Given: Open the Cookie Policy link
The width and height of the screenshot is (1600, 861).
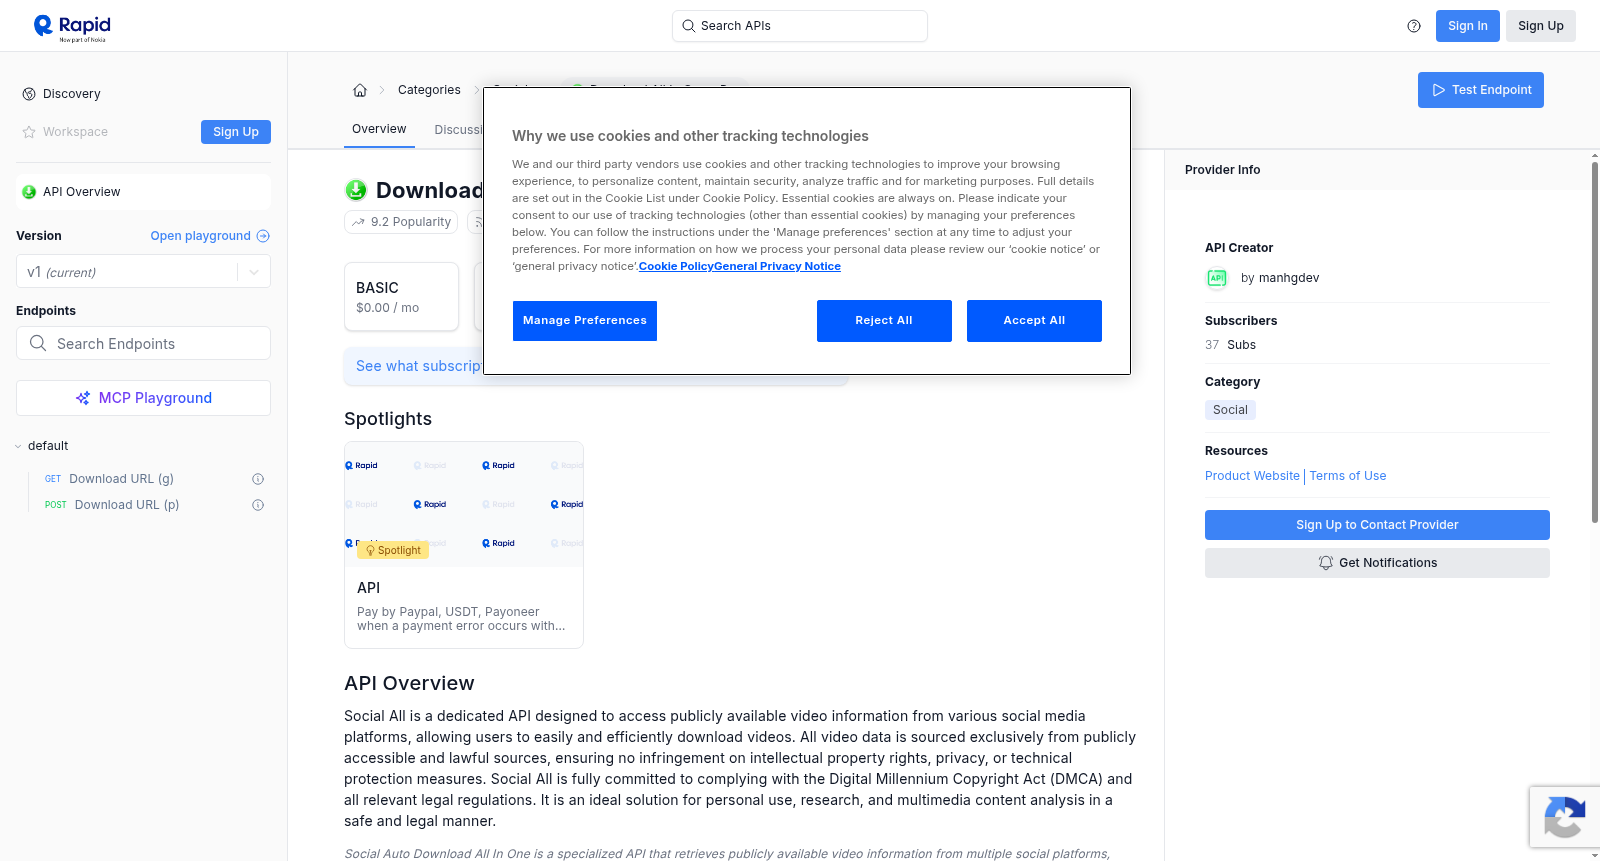Looking at the screenshot, I should tap(676, 266).
